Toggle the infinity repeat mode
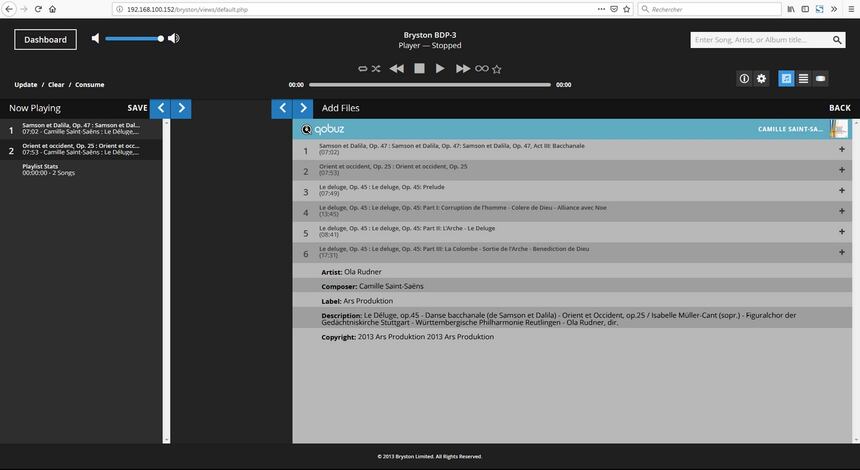Viewport: 860px width, 470px height. click(482, 69)
